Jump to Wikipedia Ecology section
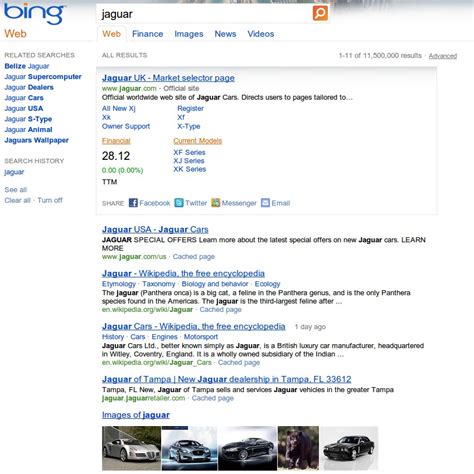 coord(267,284)
